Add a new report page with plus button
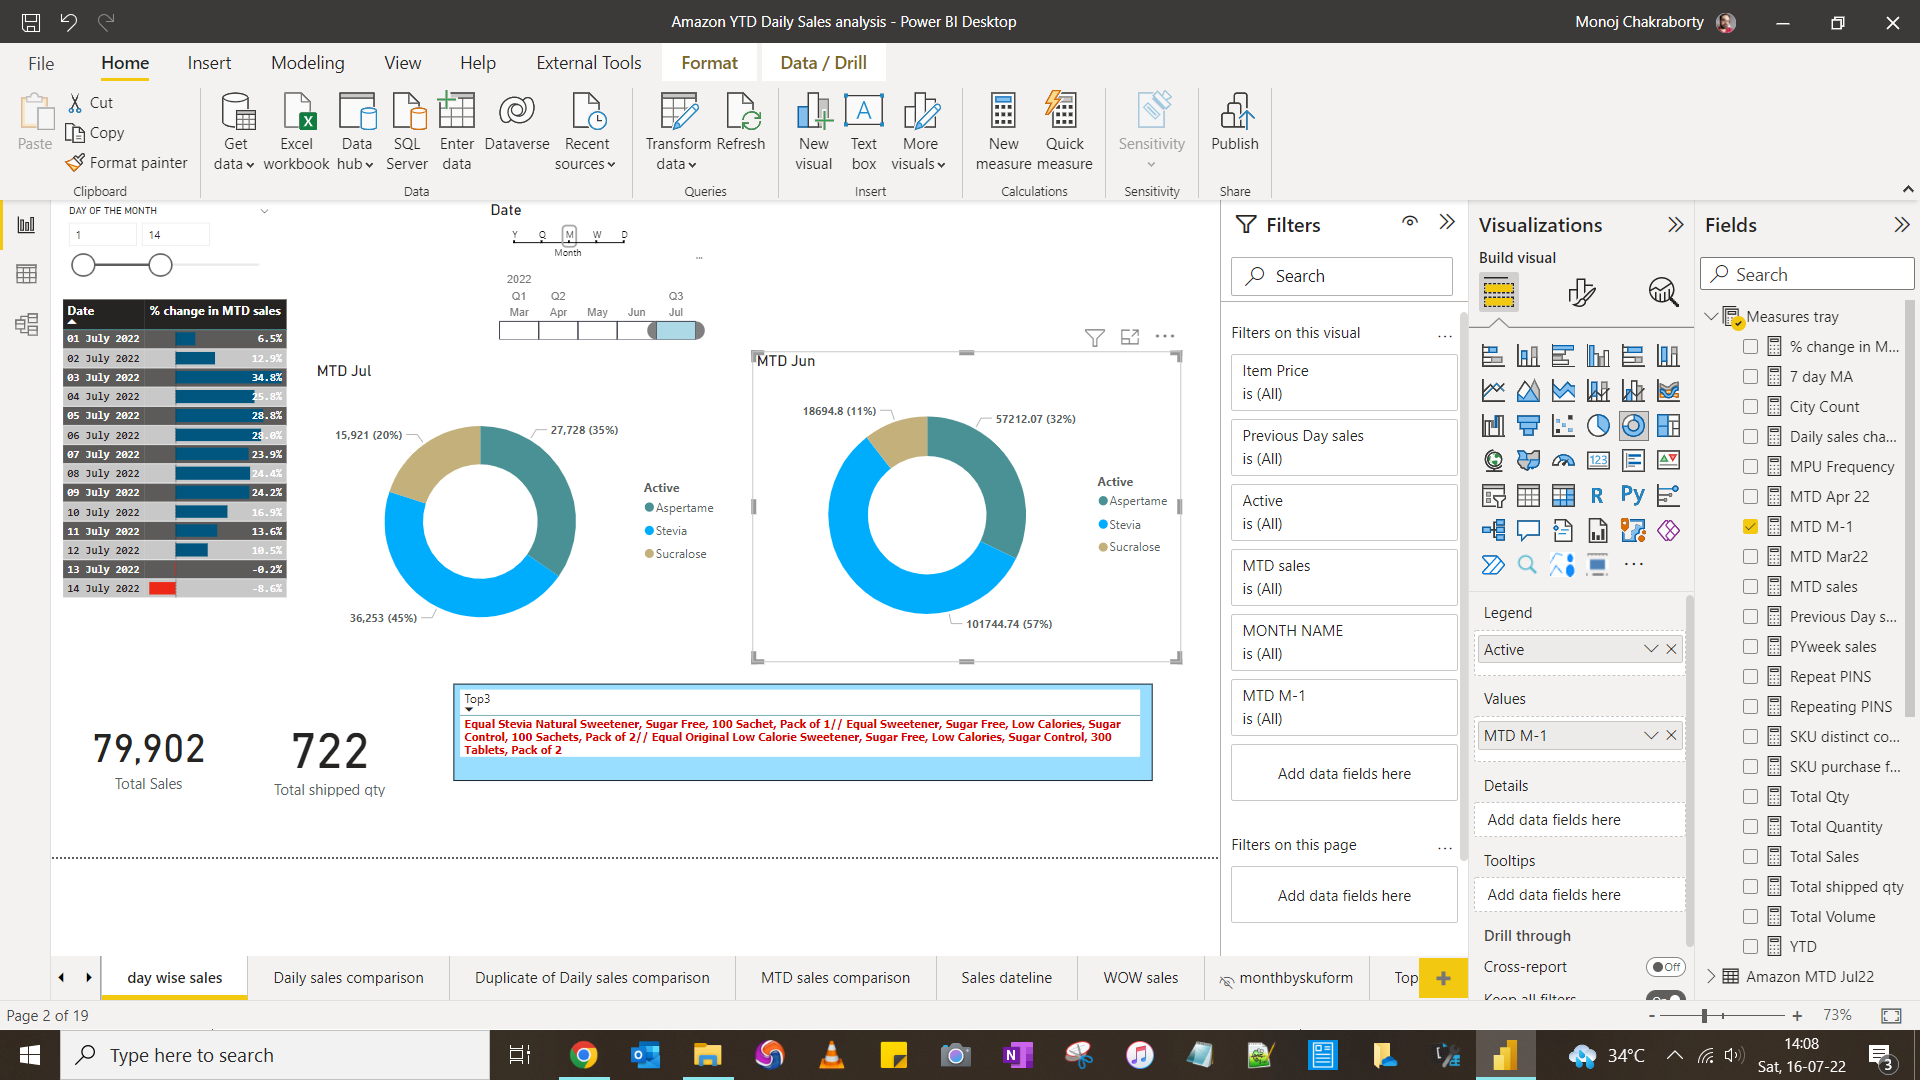Viewport: 1920px width, 1080px height. coord(1443,978)
